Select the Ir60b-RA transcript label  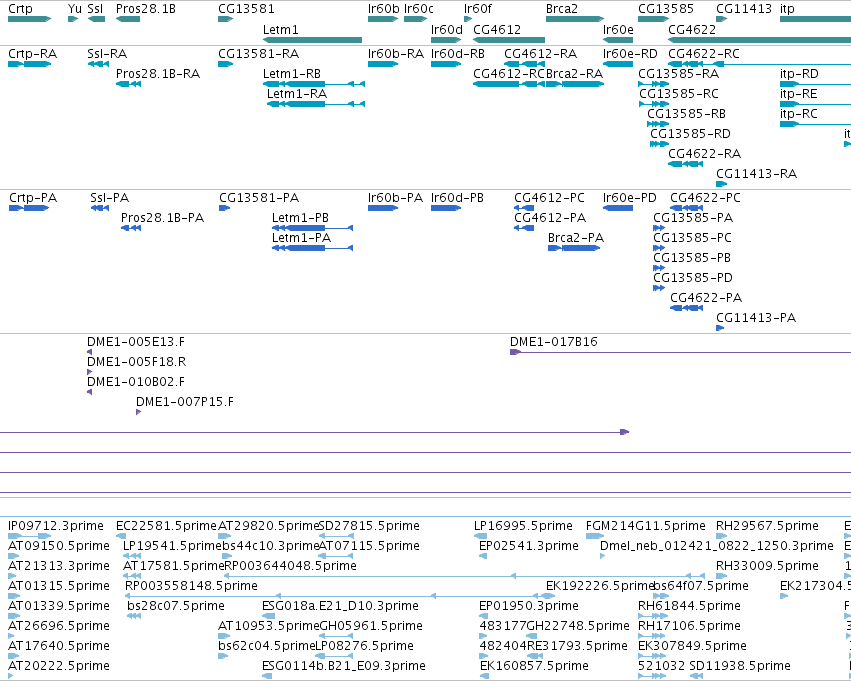coord(396,53)
